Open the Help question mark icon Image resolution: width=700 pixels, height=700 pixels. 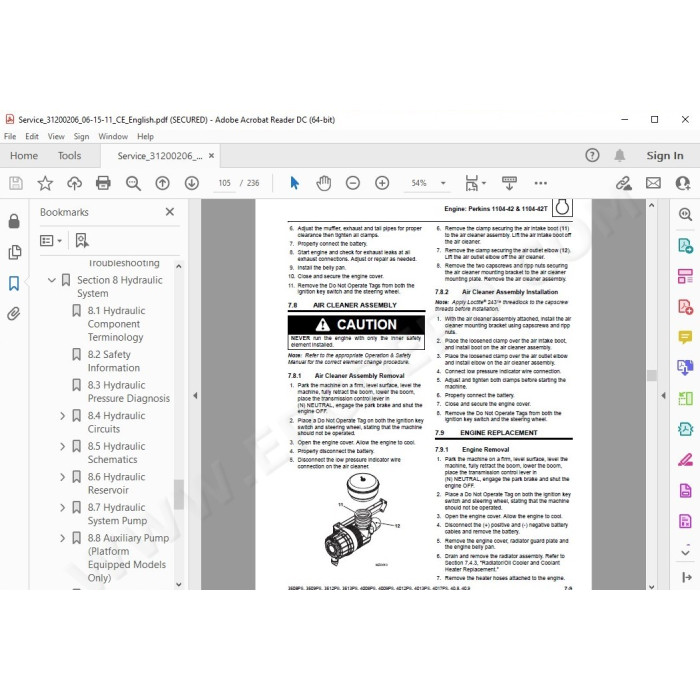(x=592, y=155)
